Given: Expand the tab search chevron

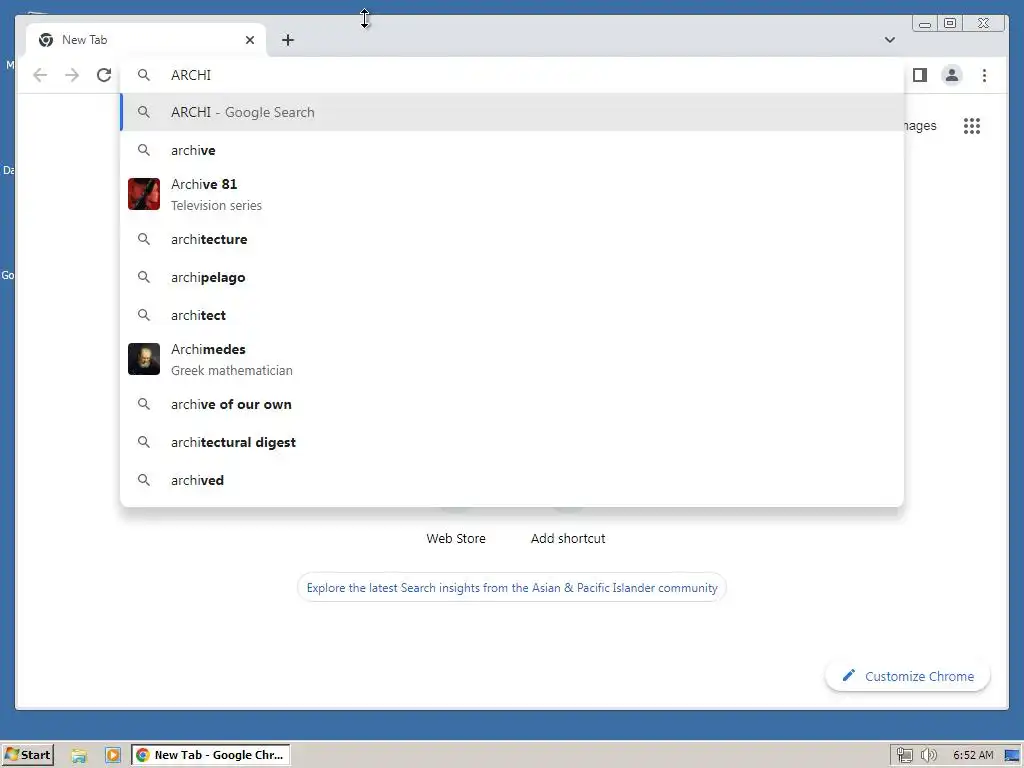Looking at the screenshot, I should click(x=889, y=40).
